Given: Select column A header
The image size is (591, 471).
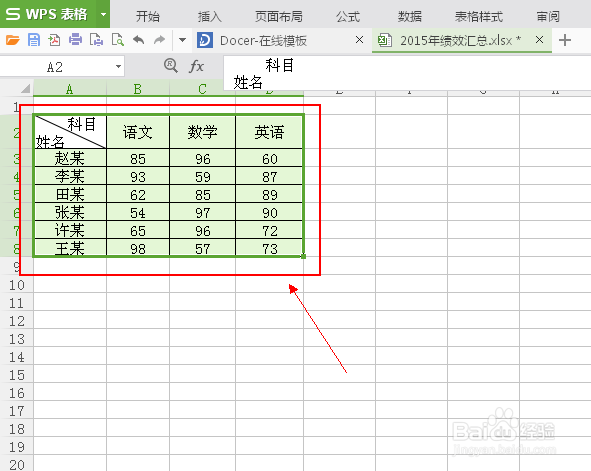Looking at the screenshot, I should pyautogui.click(x=70, y=89).
